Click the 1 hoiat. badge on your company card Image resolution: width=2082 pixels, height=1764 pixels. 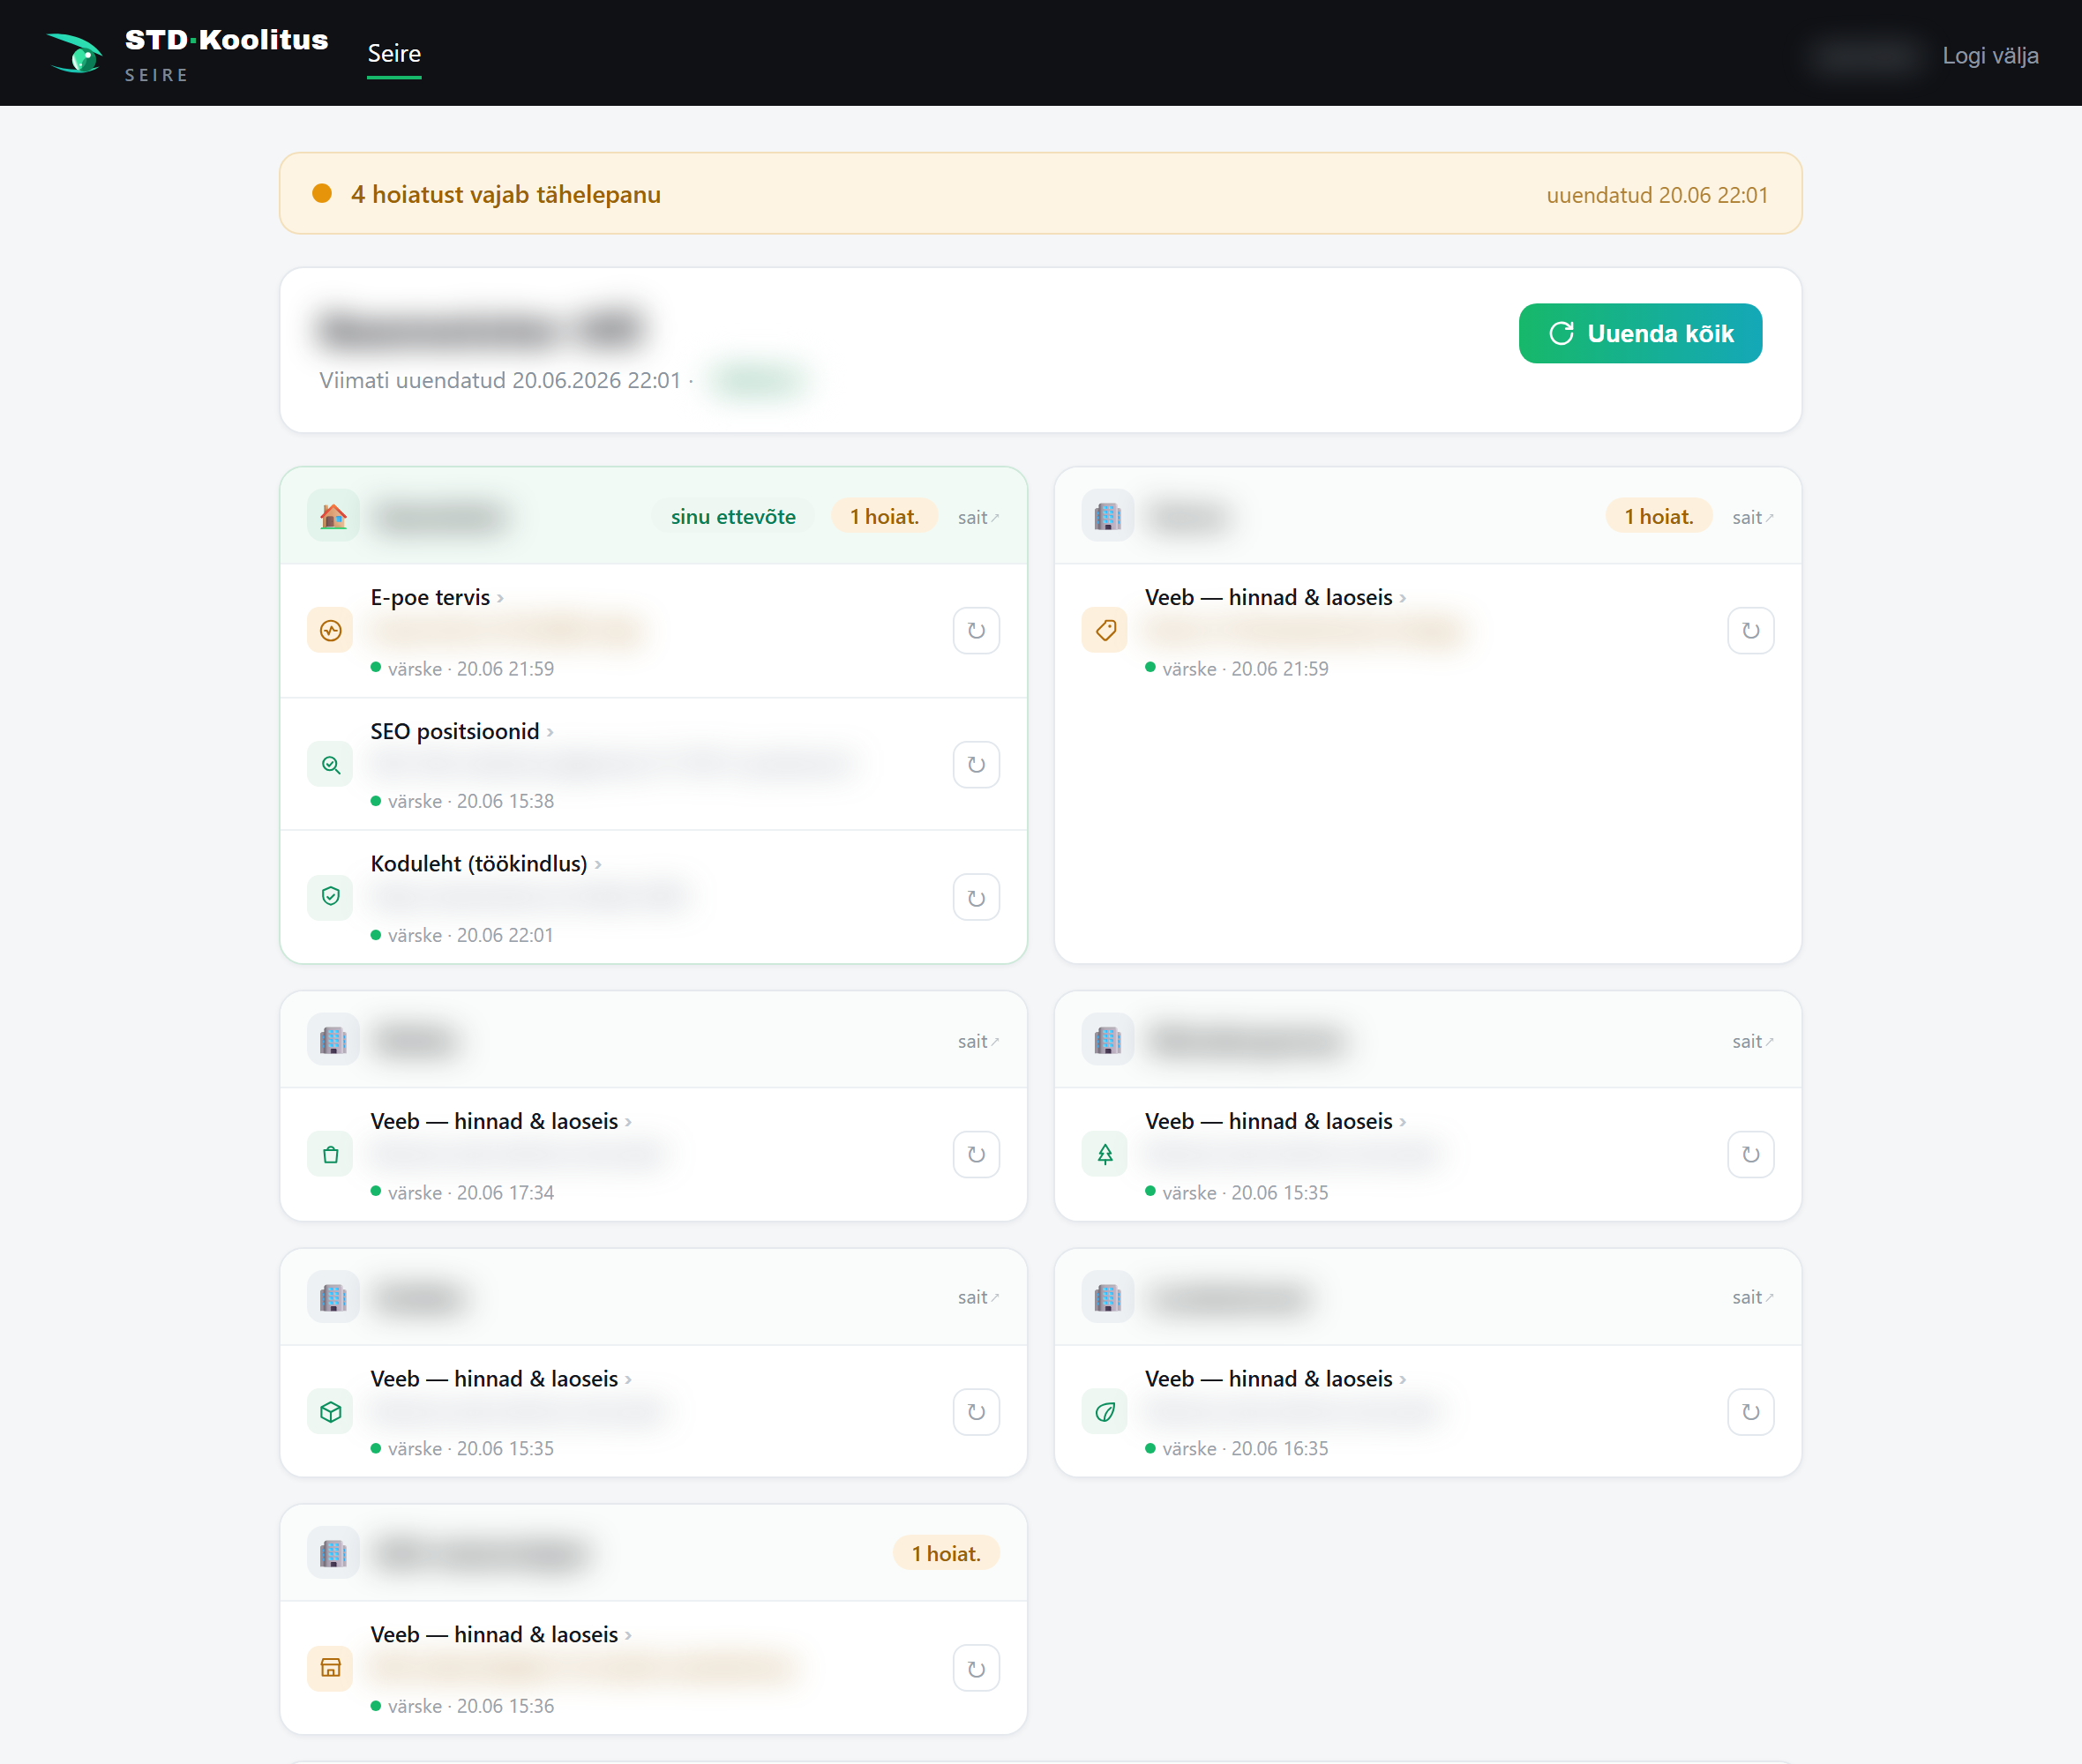click(884, 516)
